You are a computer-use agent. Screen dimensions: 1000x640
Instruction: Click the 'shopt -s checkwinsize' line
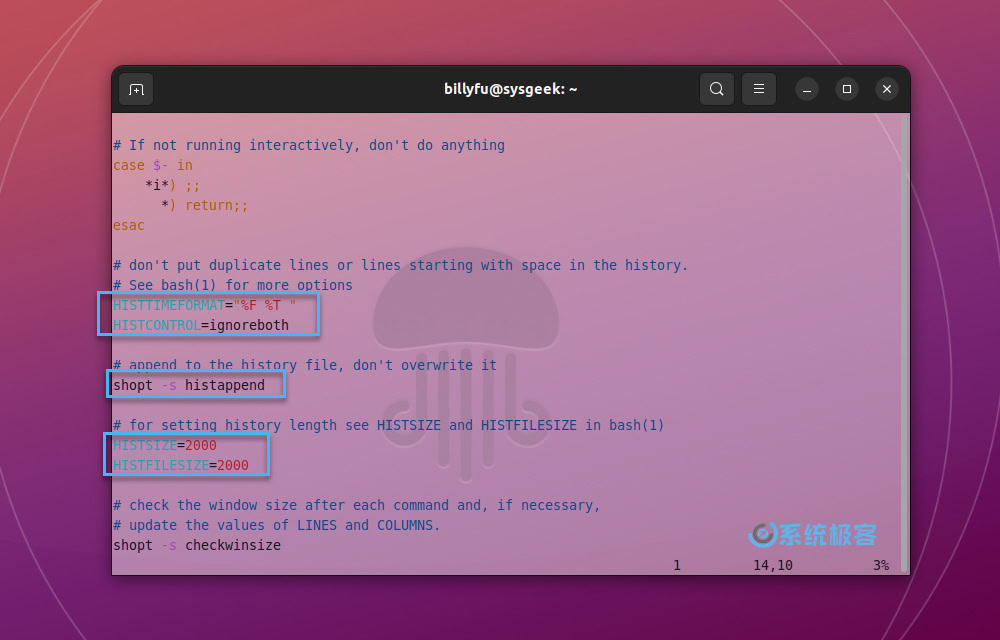pyautogui.click(x=197, y=545)
